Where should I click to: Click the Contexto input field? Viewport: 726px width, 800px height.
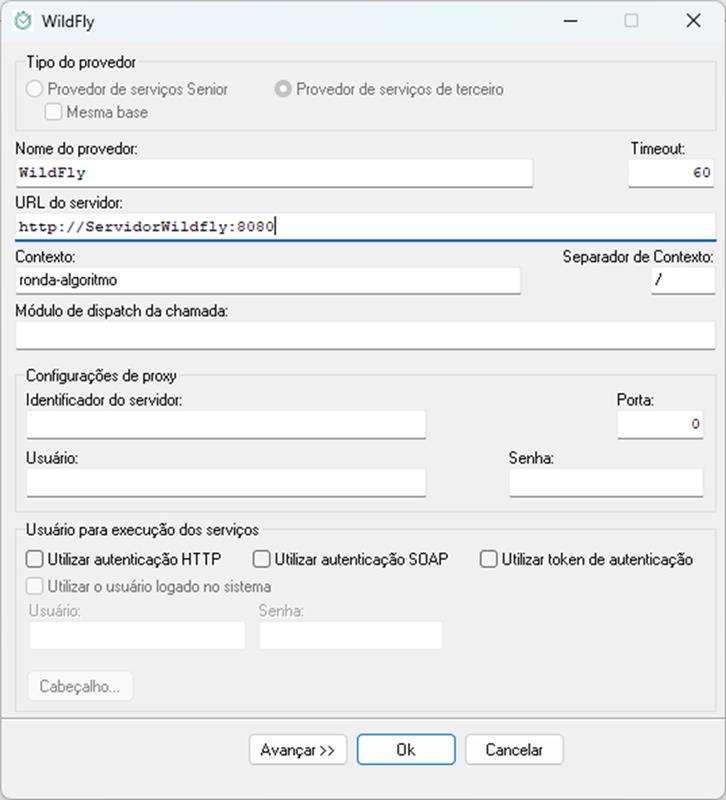268,280
